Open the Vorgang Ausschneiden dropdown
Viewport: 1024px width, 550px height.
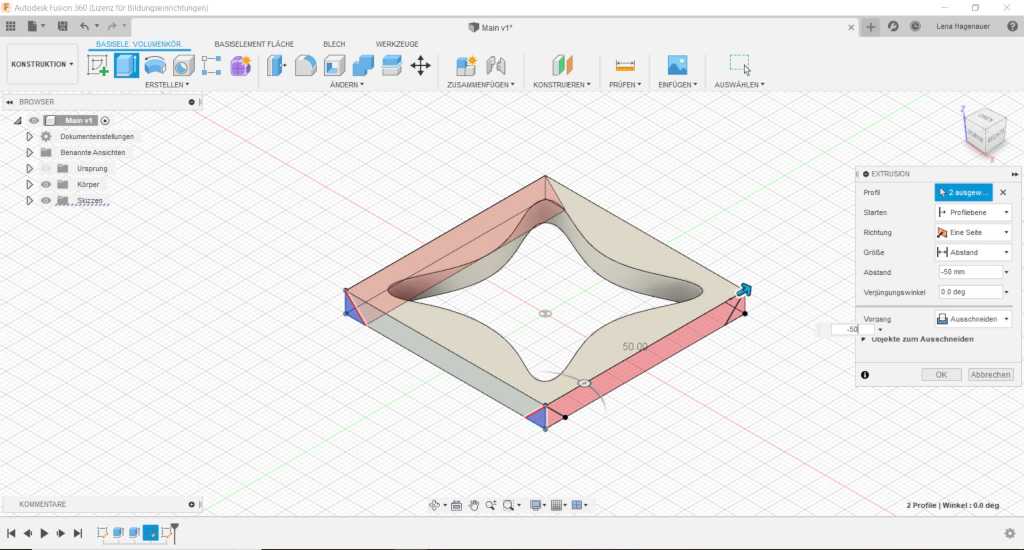coord(973,319)
